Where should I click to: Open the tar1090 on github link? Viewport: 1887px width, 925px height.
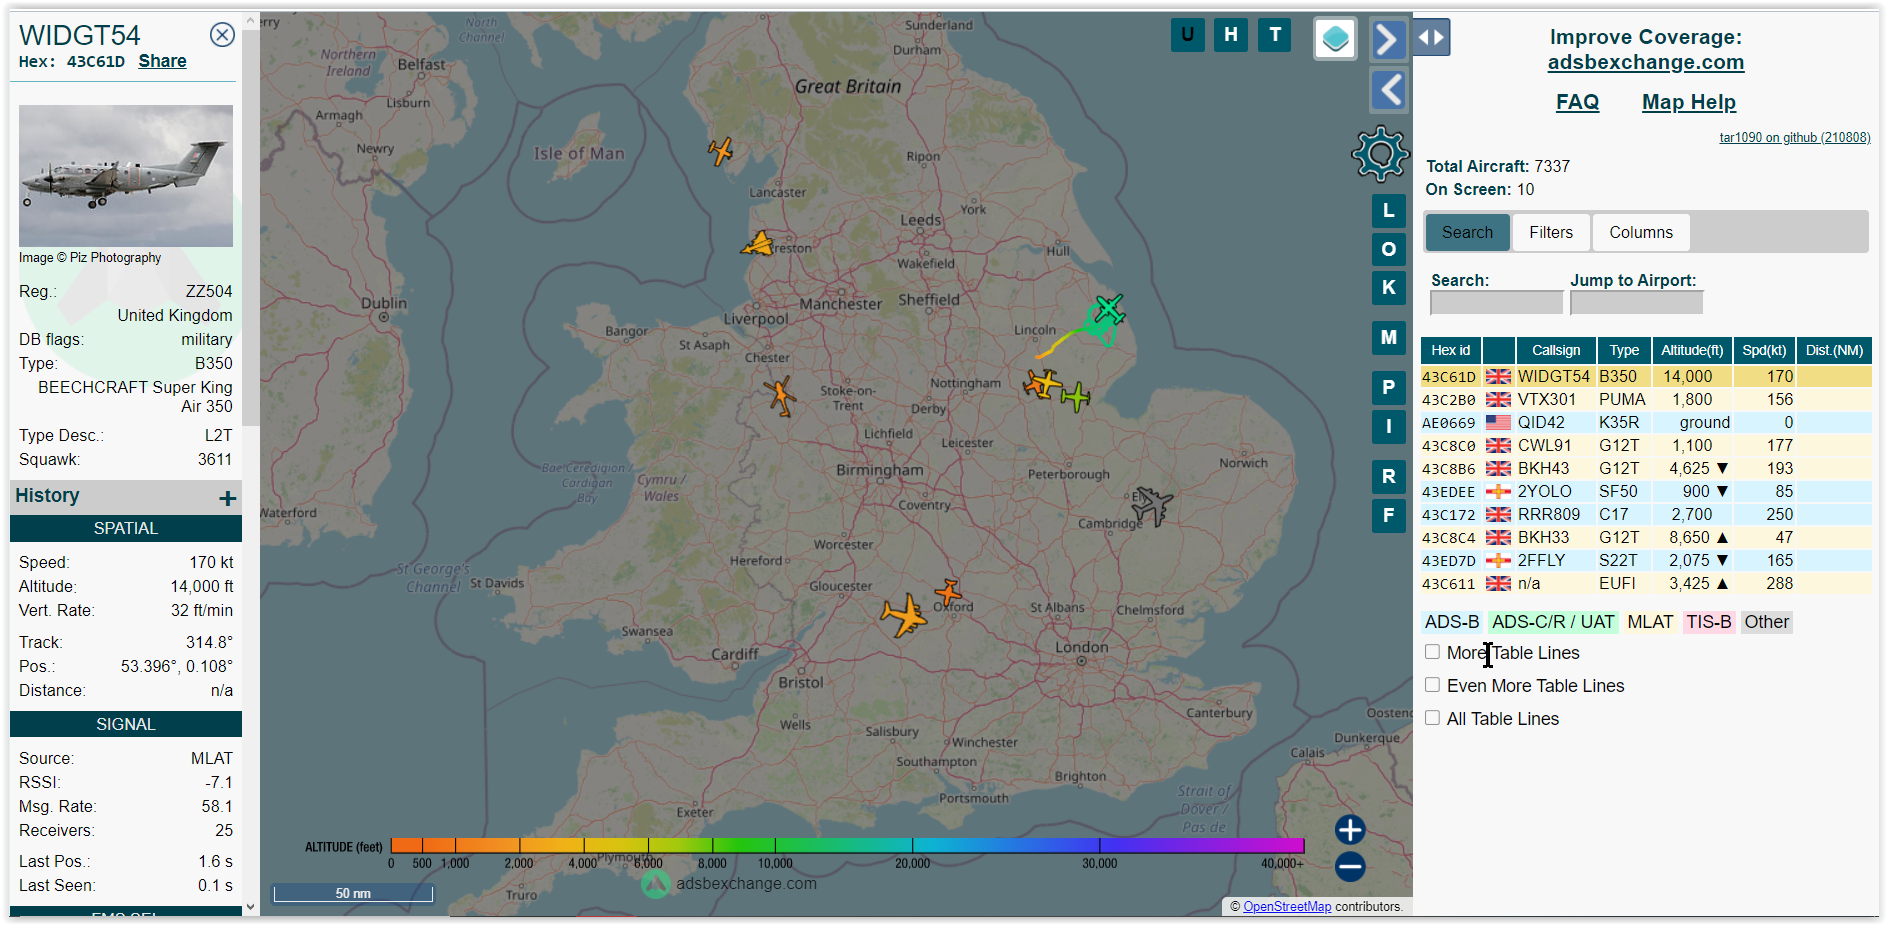click(1795, 138)
